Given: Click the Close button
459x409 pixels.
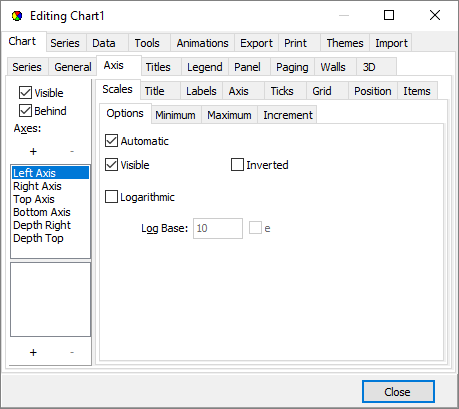Looking at the screenshot, I should 398,392.
